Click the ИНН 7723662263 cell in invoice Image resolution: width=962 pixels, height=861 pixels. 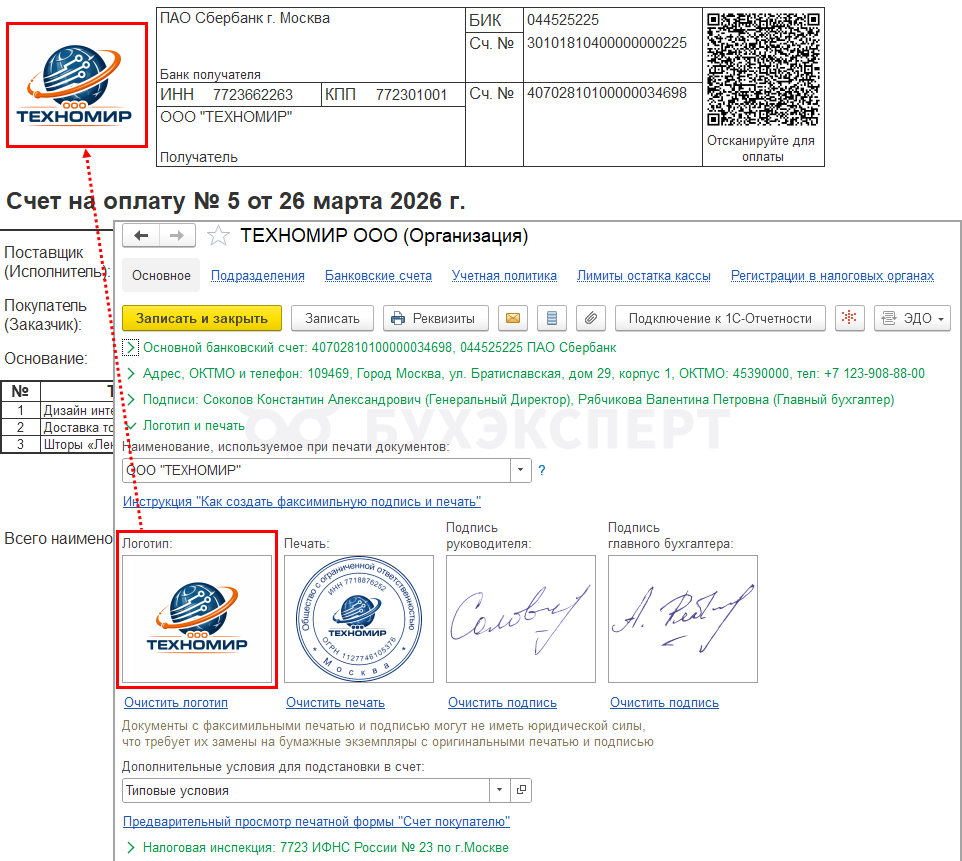[x=239, y=95]
